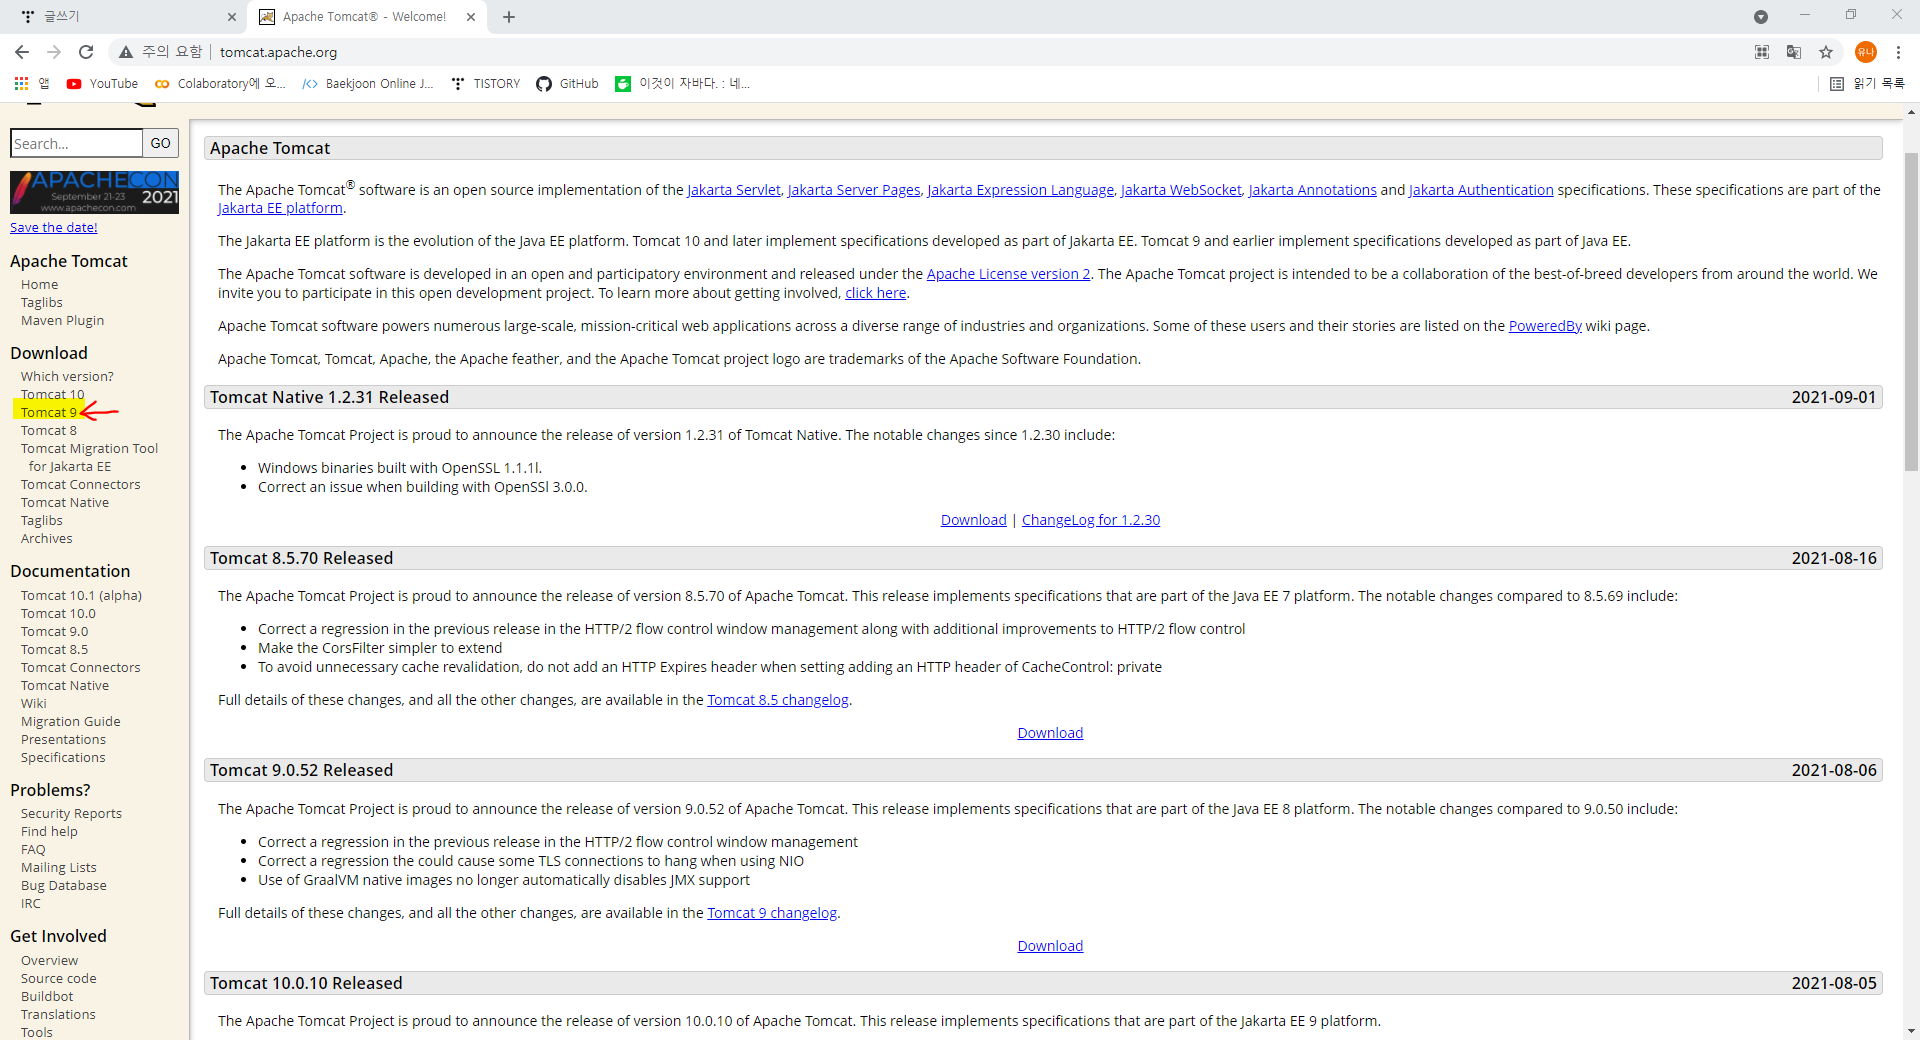This screenshot has width=1920, height=1040.
Task: Open the Baekjoon Online Judge bookmark
Action: 367,84
